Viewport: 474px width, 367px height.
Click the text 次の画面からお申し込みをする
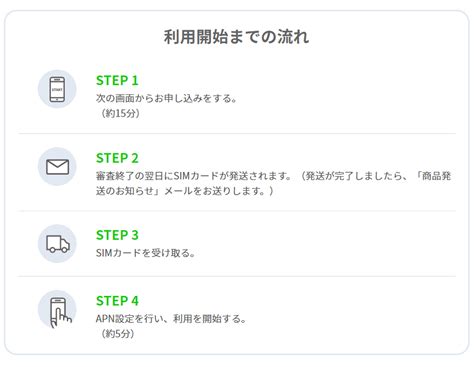pyautogui.click(x=166, y=98)
